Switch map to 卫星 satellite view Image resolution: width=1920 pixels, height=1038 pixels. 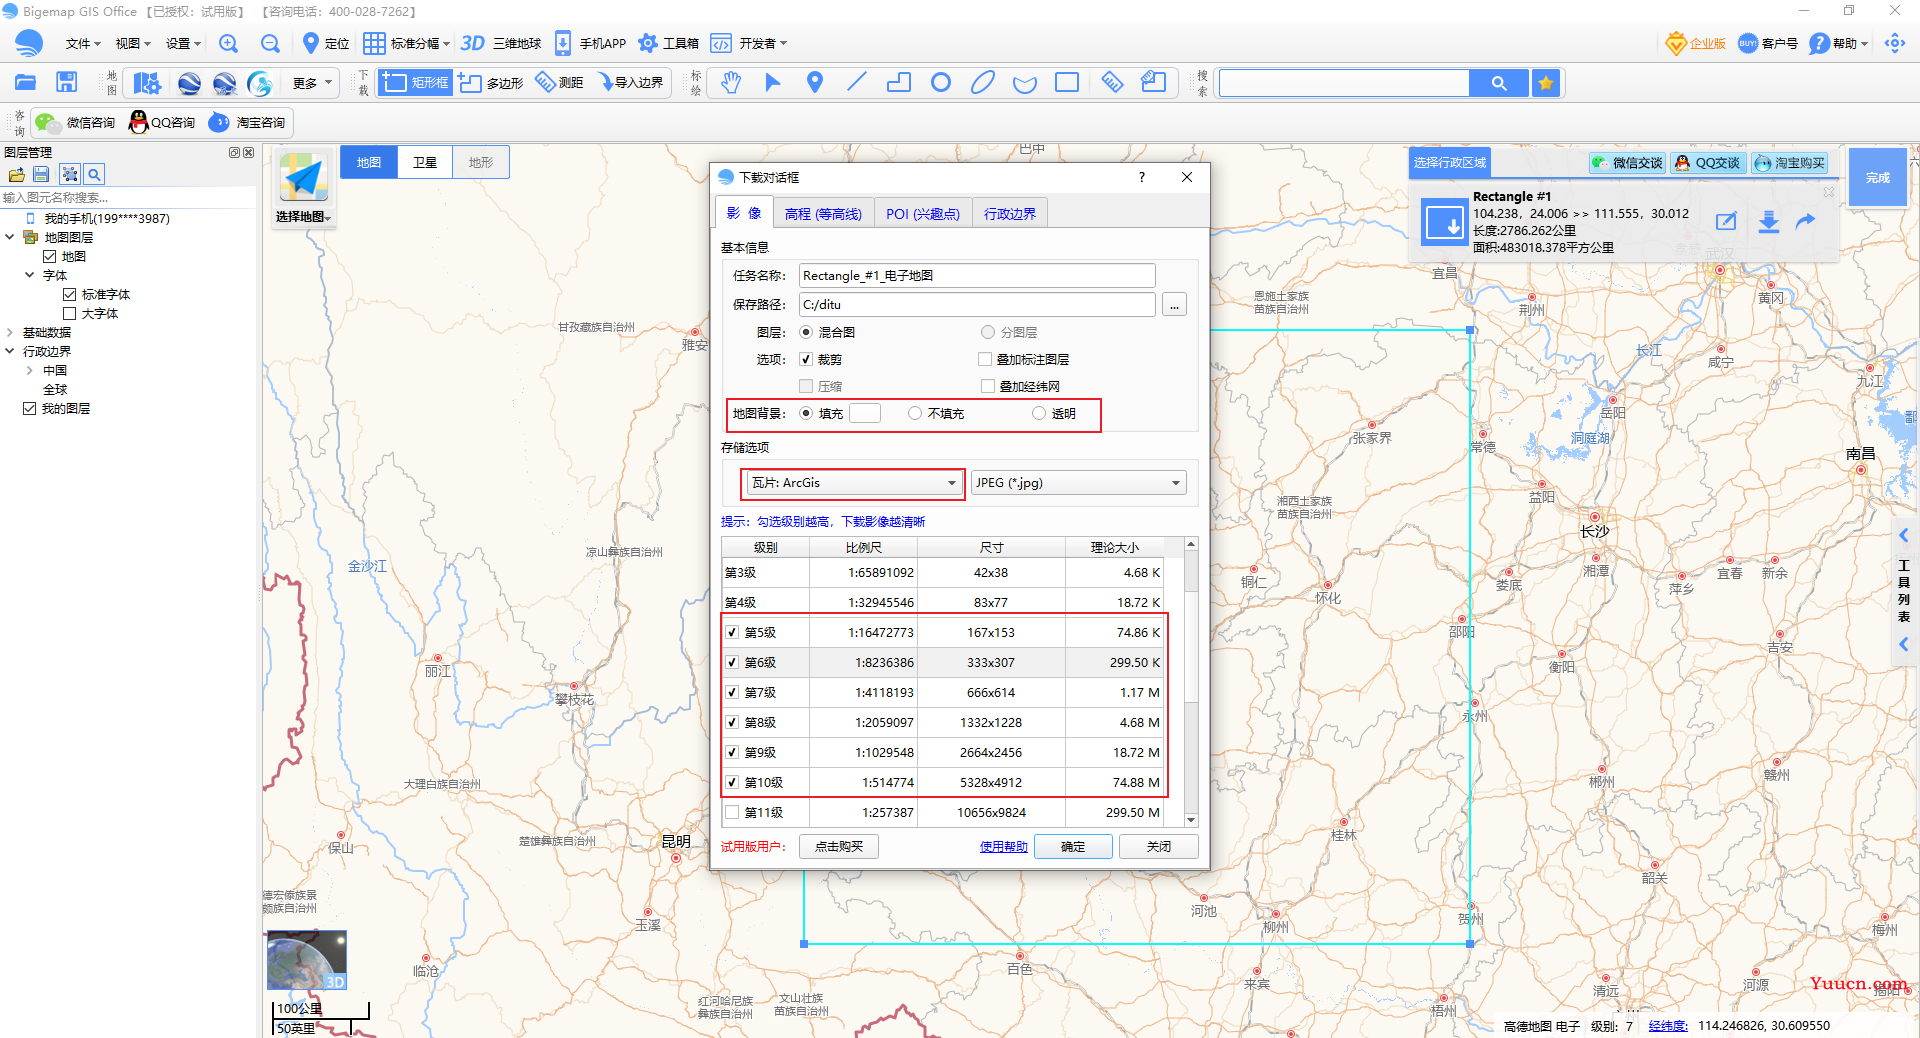point(425,163)
